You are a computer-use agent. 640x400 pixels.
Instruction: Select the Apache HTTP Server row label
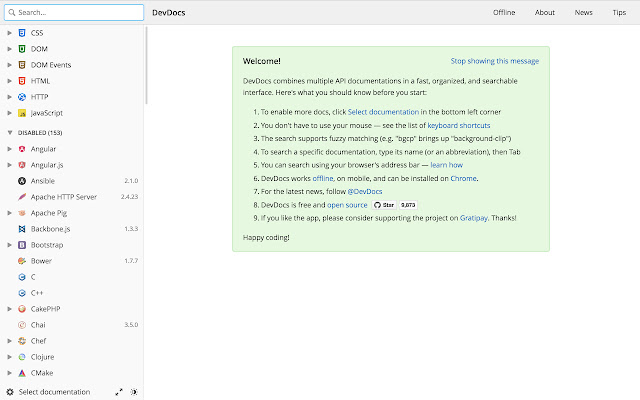click(x=64, y=197)
